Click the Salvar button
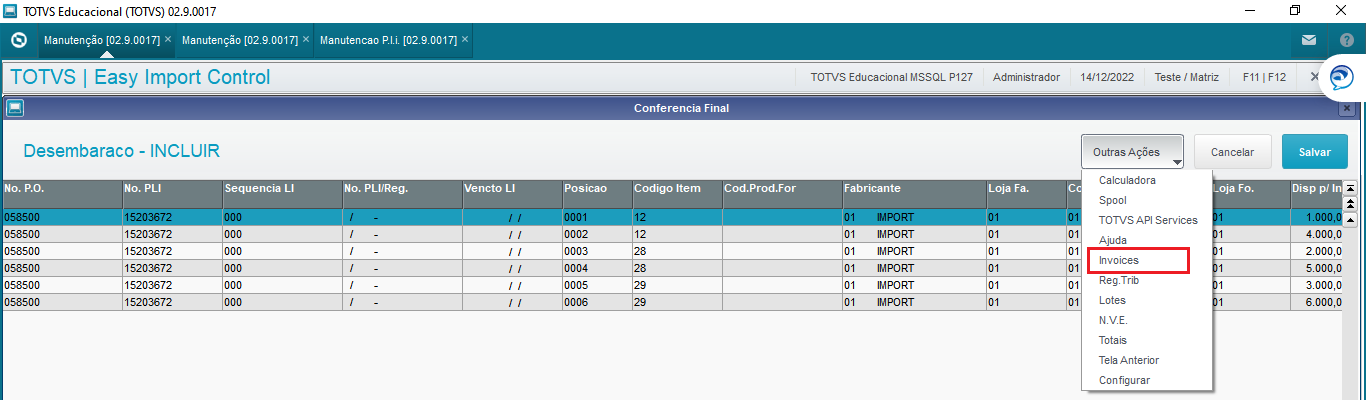Viewport: 1372px width, 400px height. tap(1314, 152)
